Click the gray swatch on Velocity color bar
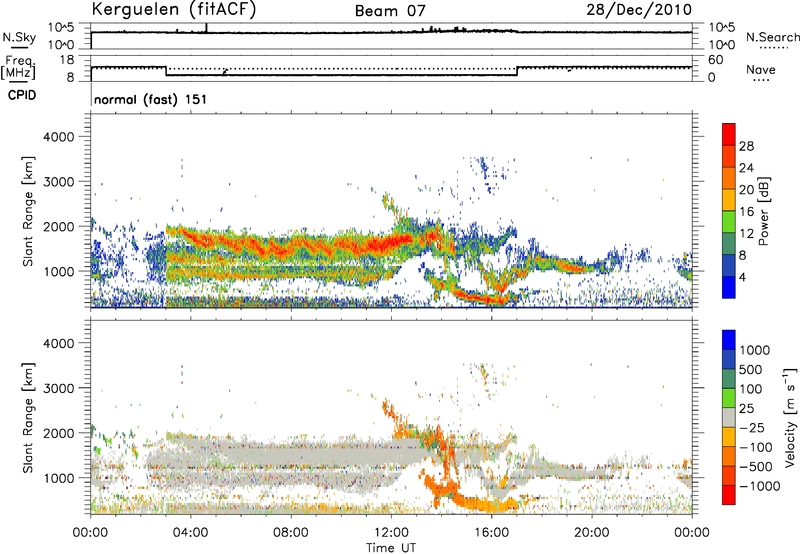Image resolution: width=800 pixels, height=554 pixels. [x=729, y=418]
